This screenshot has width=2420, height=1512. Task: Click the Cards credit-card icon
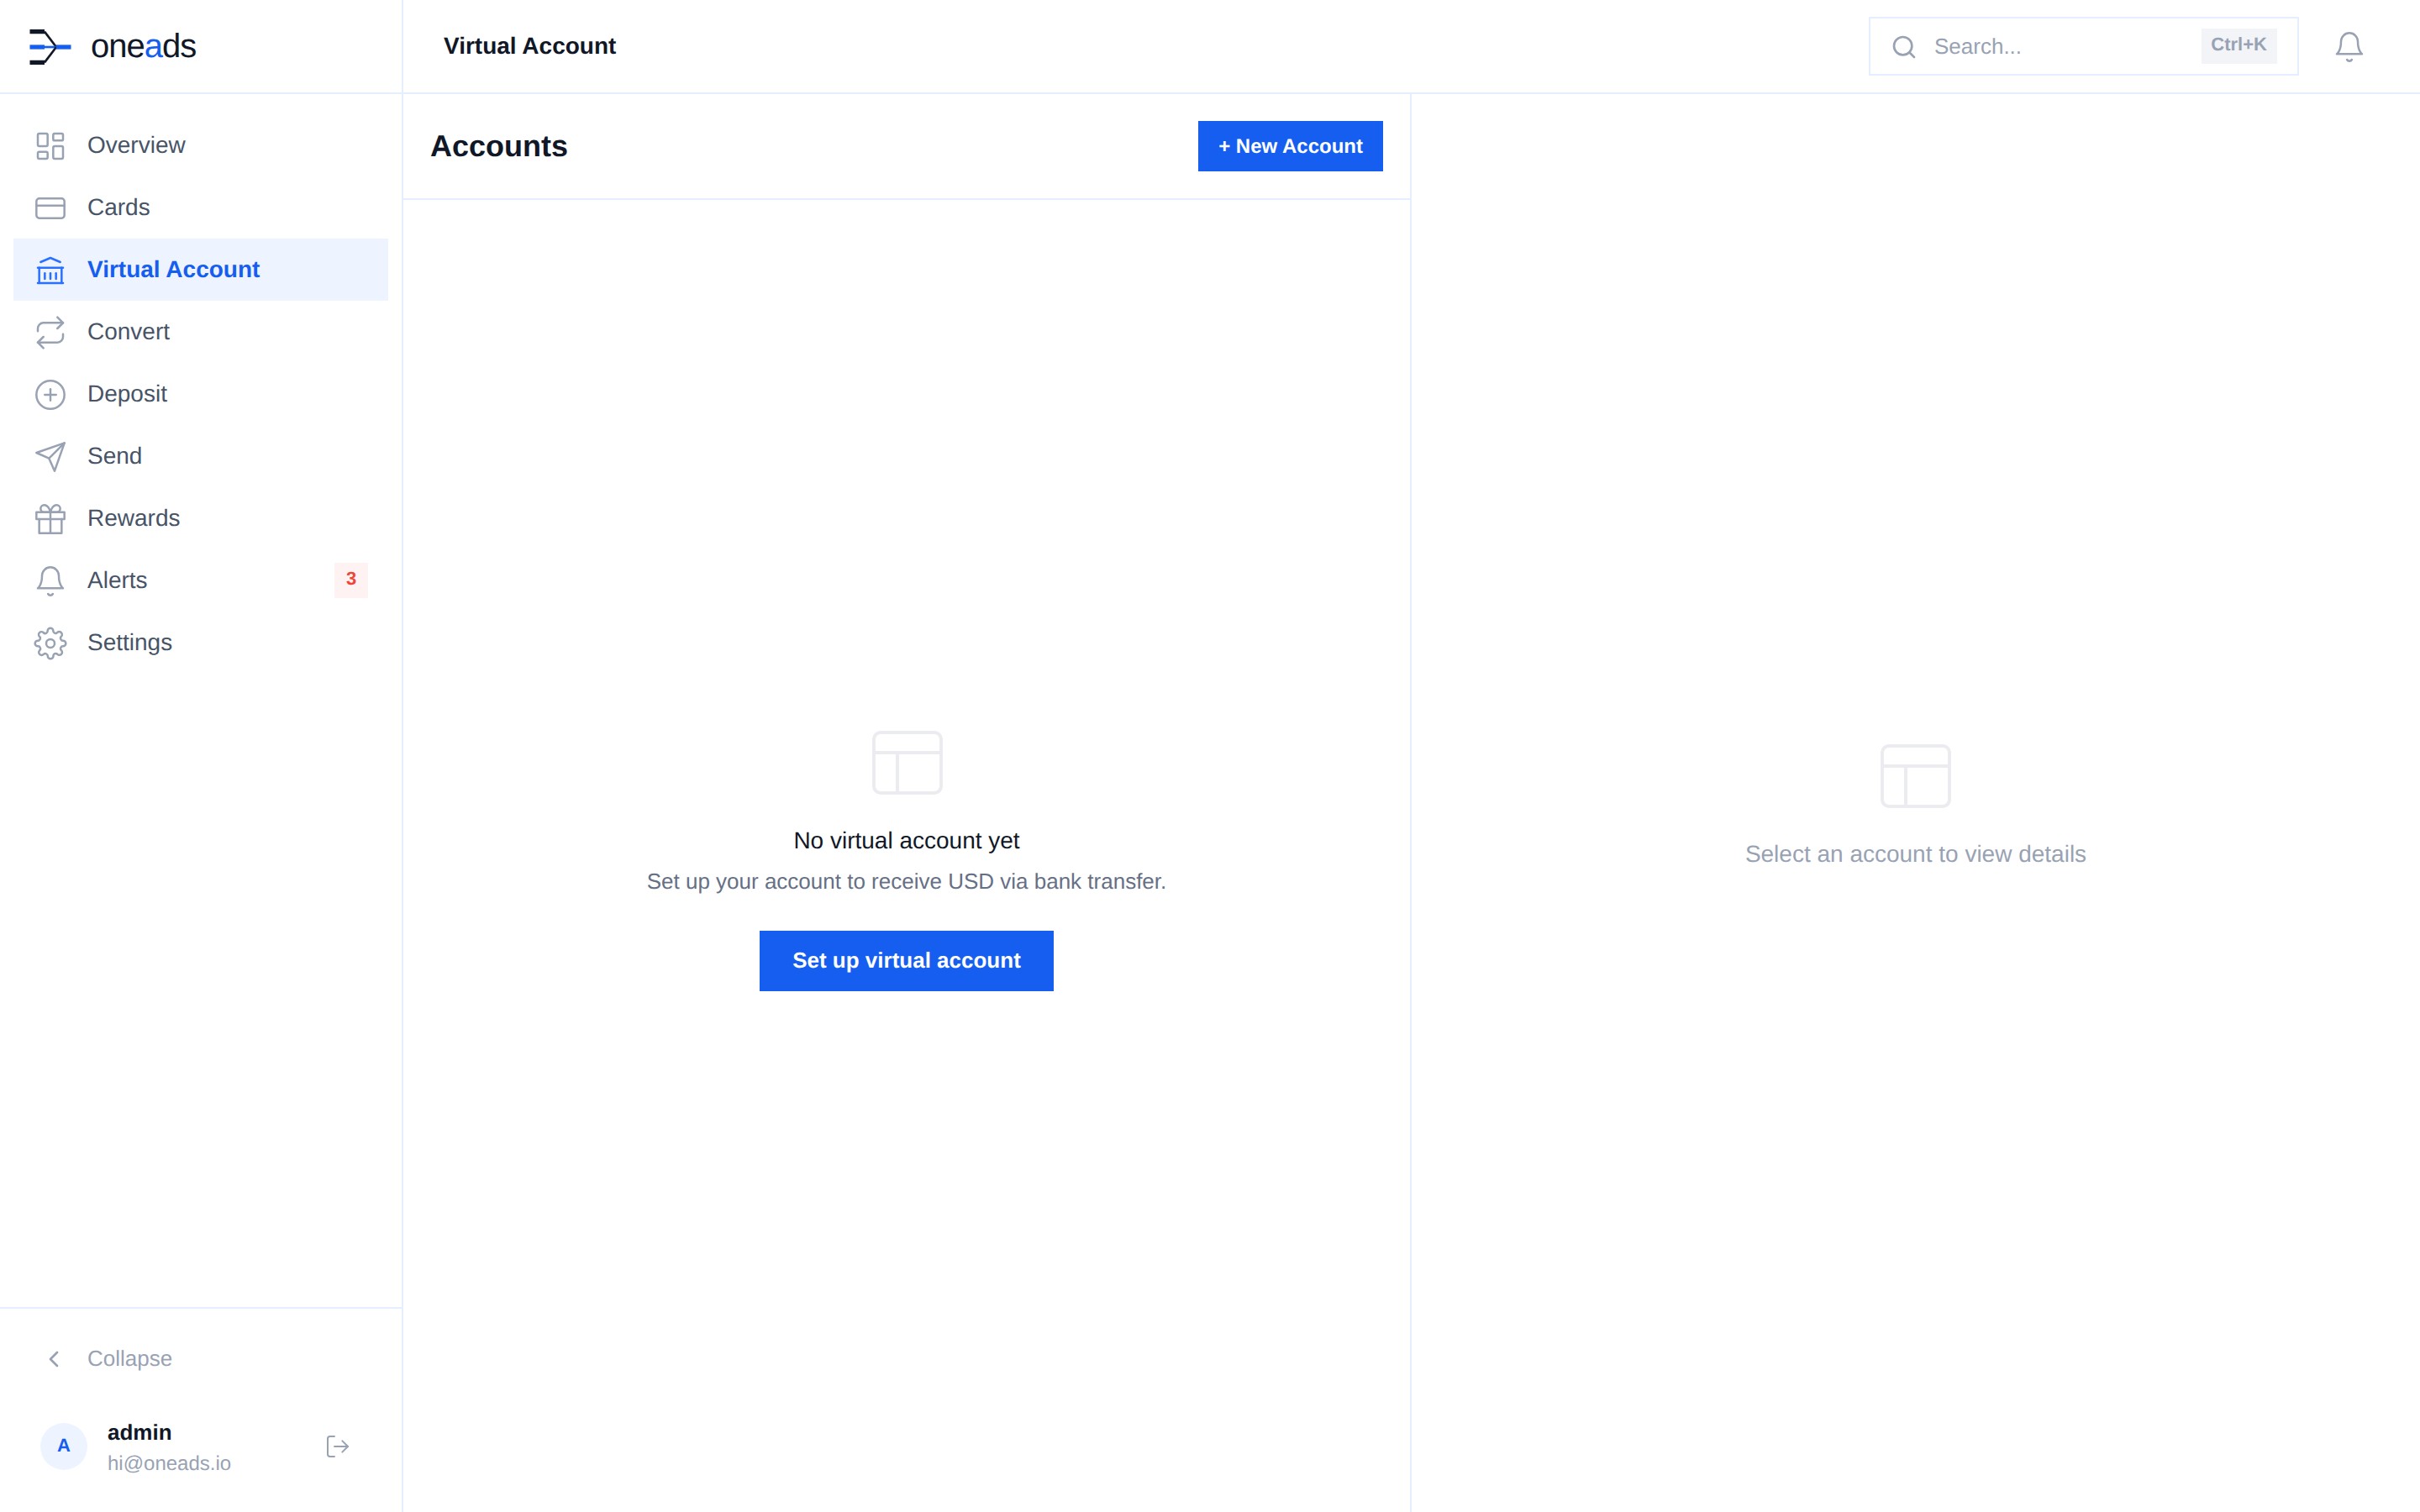[50, 208]
